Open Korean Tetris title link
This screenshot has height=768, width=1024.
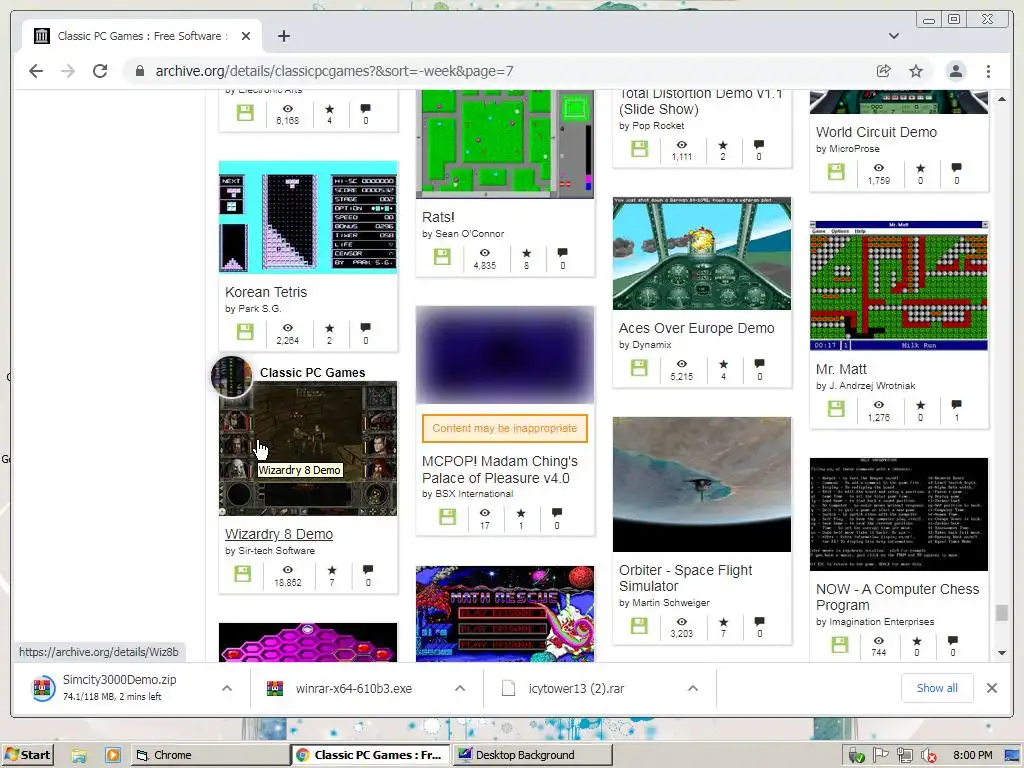click(x=266, y=292)
